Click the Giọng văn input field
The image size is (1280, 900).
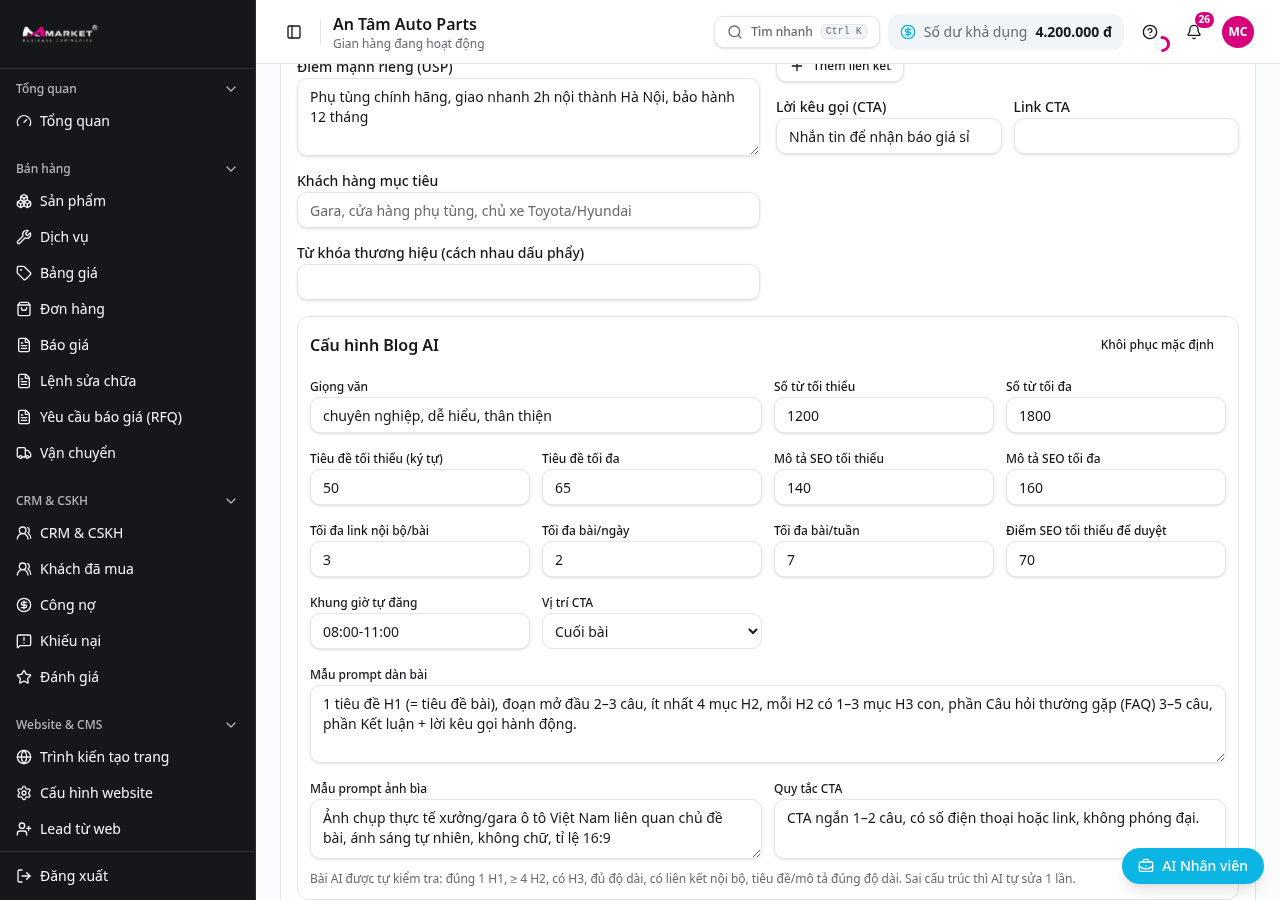click(536, 415)
